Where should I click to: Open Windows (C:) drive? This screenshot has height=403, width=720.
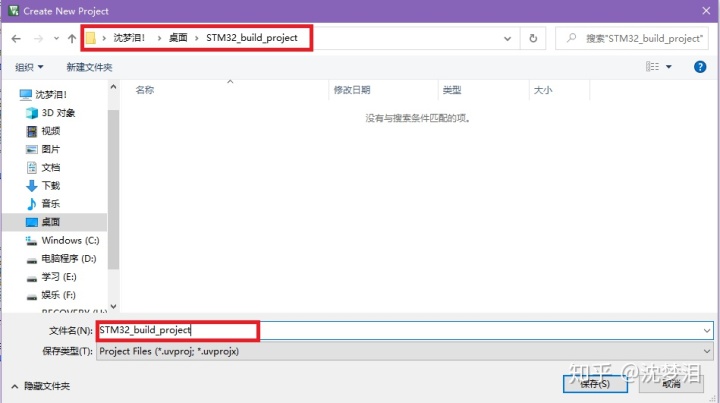(62, 241)
